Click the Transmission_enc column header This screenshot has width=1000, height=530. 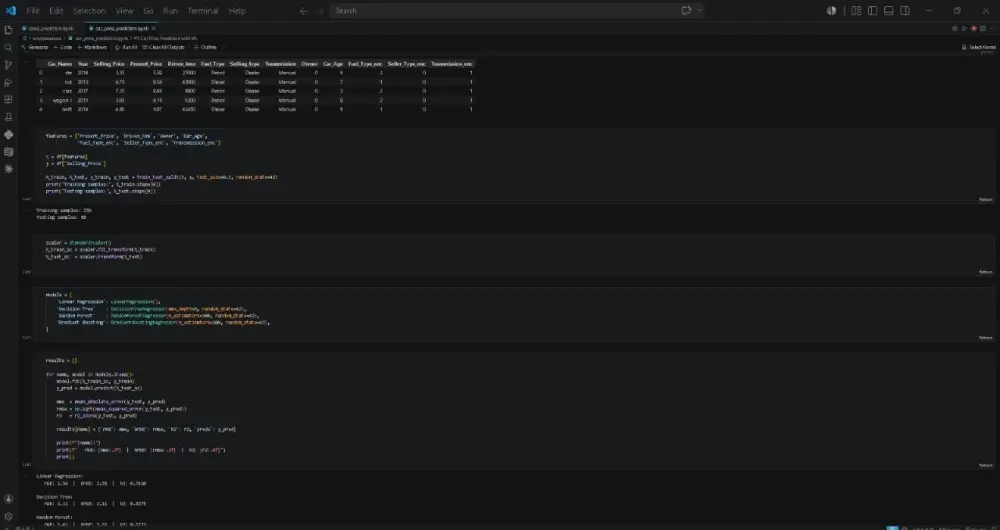452,64
